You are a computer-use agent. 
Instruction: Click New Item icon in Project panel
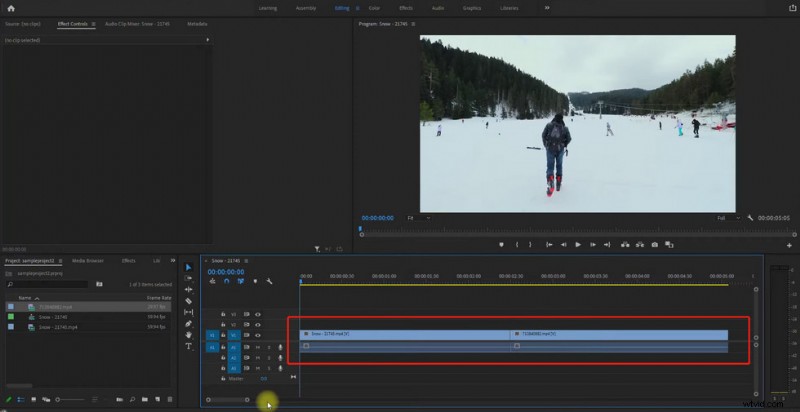158,399
